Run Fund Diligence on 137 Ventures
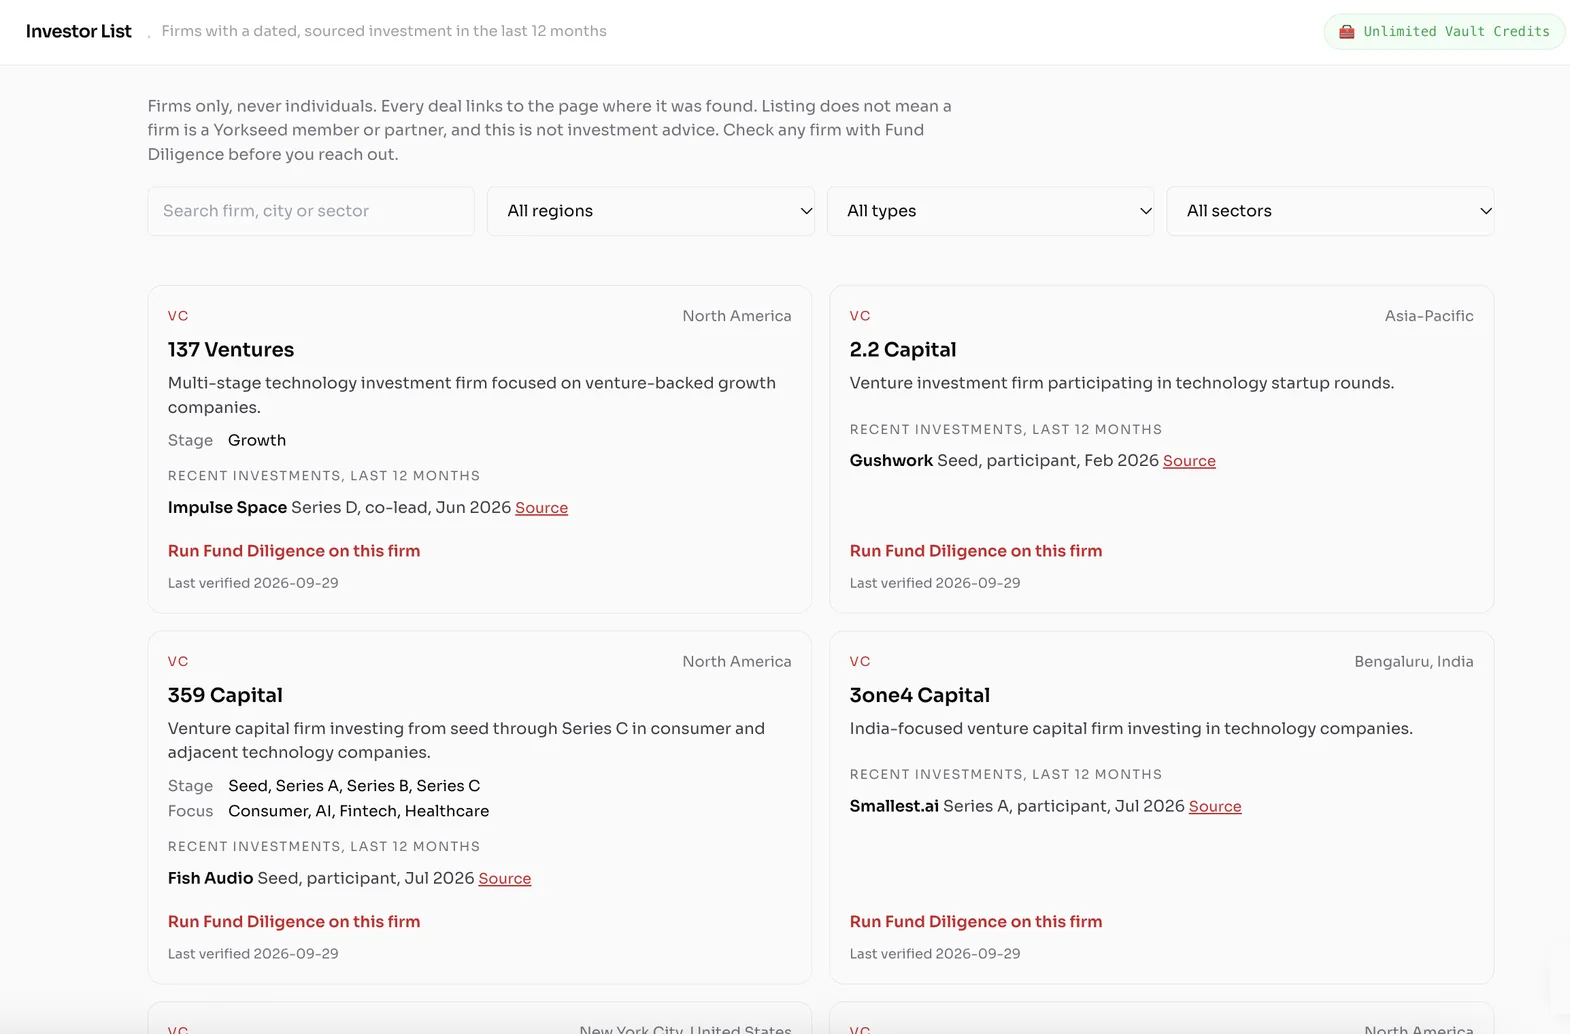 coord(294,551)
